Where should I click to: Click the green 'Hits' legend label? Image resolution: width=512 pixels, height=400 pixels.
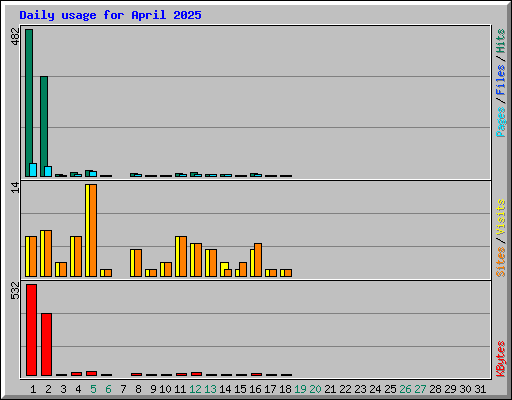(500, 41)
